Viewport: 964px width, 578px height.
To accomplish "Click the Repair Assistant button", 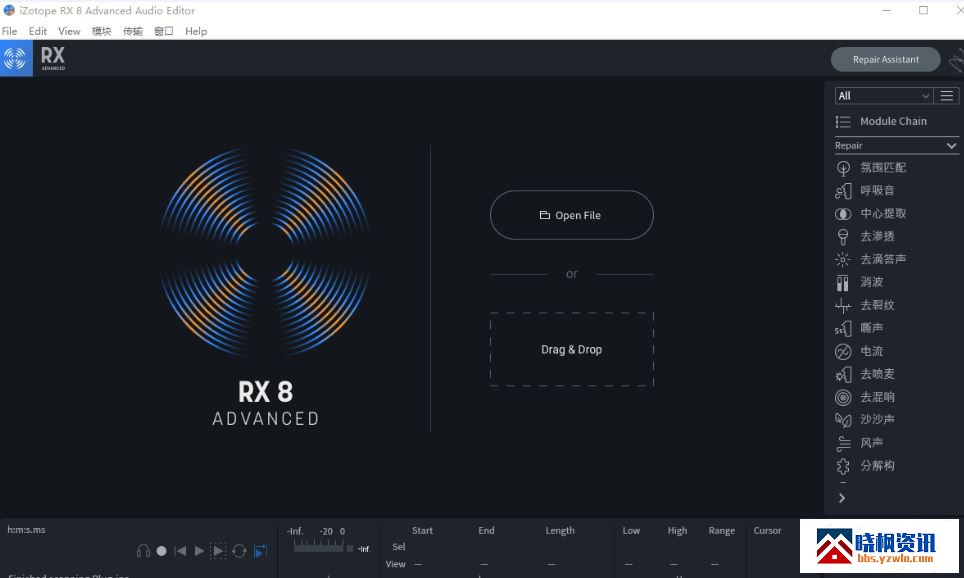I will coord(885,60).
